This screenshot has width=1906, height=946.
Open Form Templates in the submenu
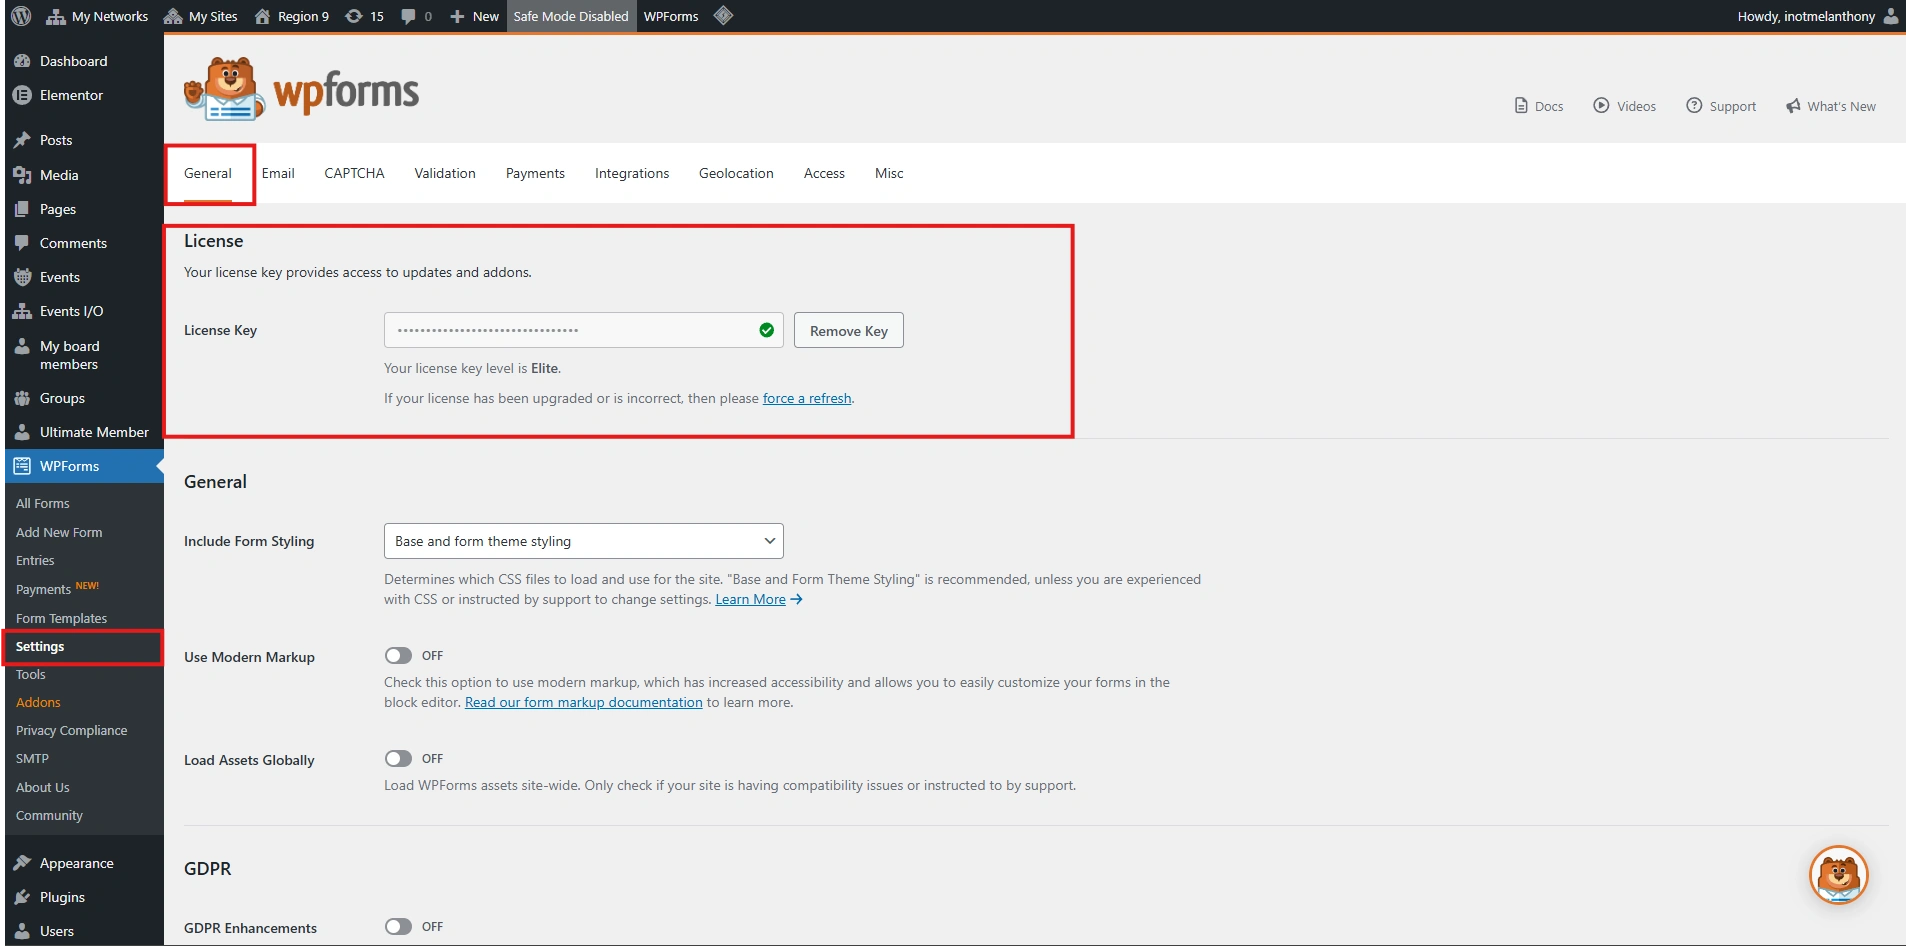pos(61,618)
